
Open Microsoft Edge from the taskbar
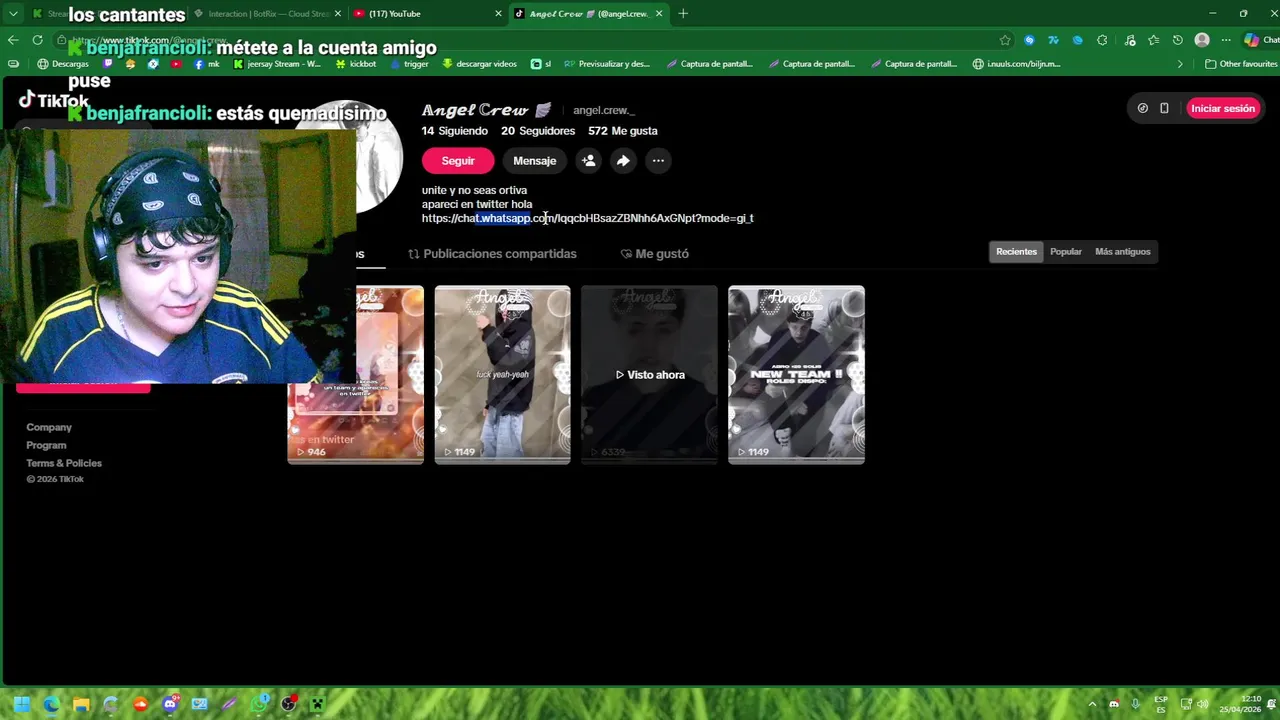(x=51, y=704)
